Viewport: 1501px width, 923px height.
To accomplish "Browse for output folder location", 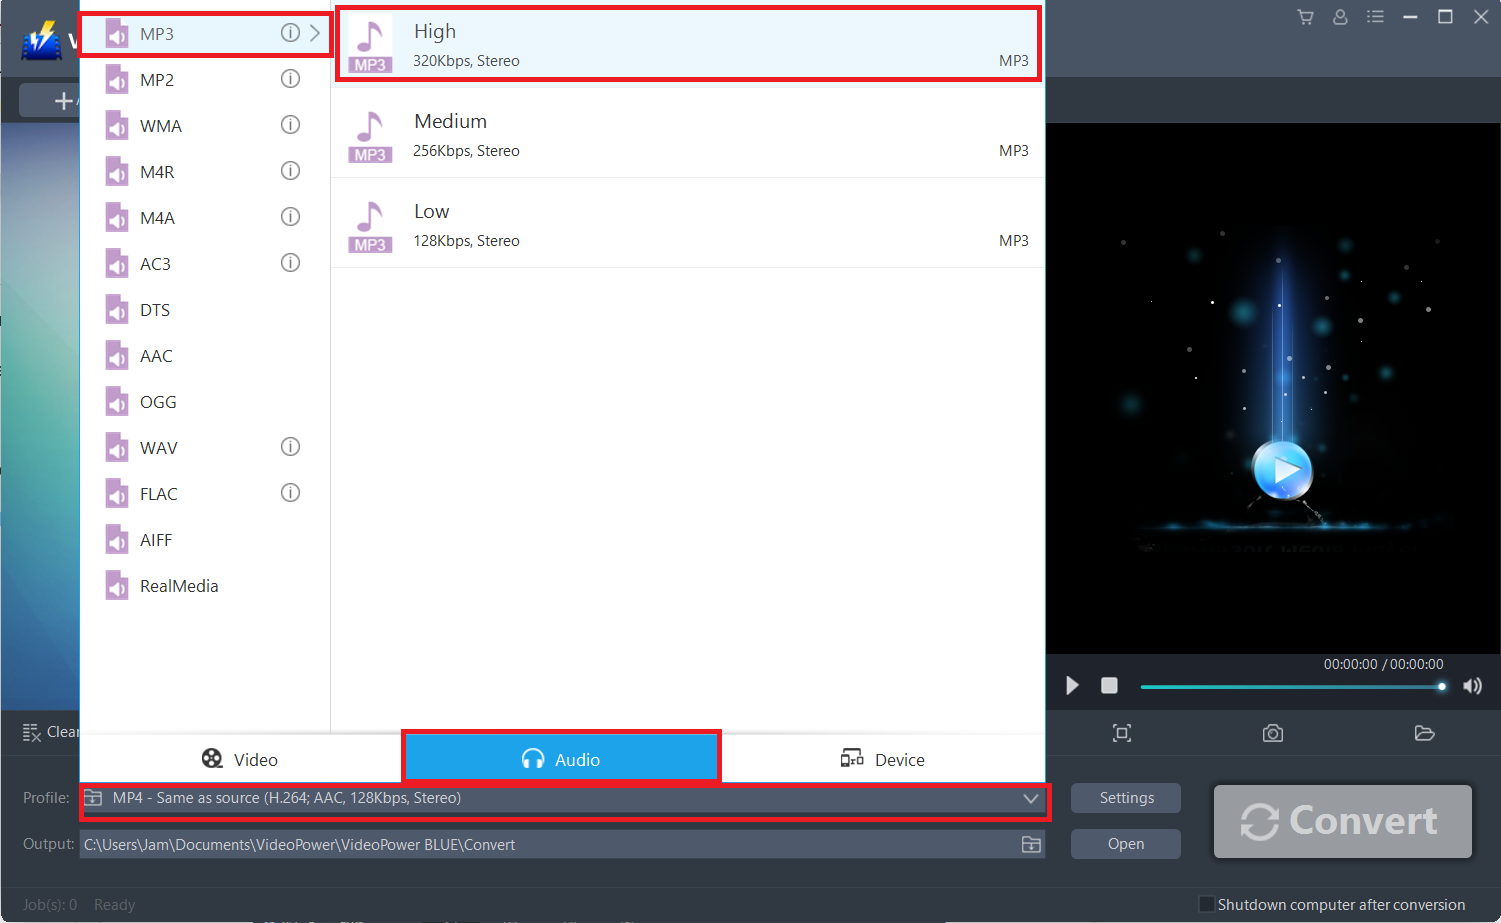I will [1030, 844].
